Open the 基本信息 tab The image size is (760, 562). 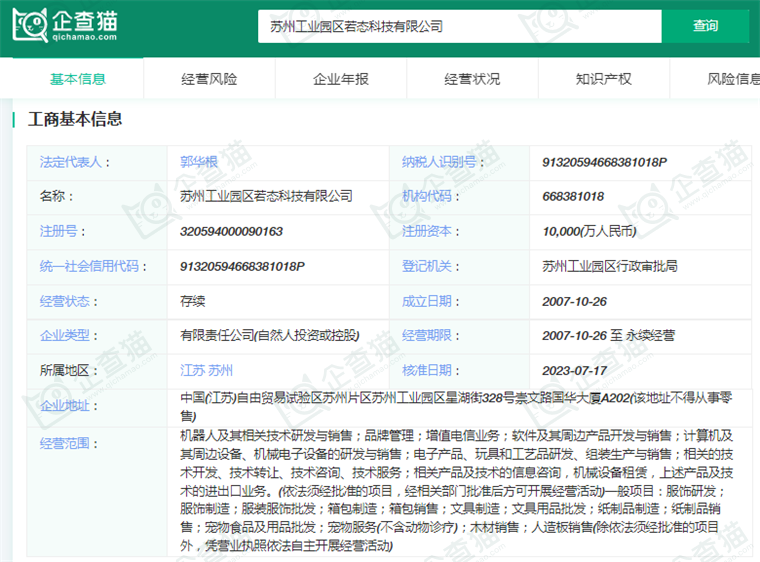[x=78, y=79]
